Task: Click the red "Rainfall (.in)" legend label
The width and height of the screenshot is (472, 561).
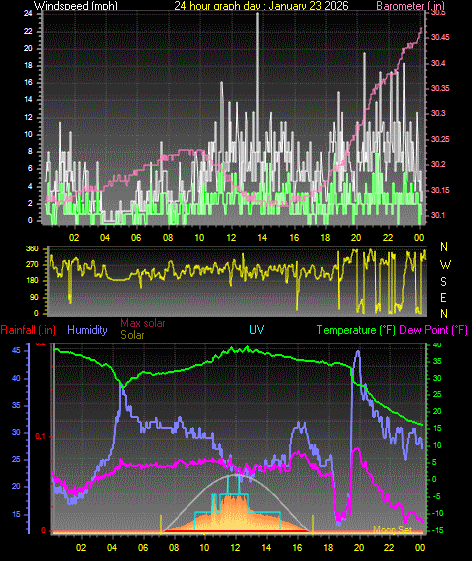Action: coord(28,330)
